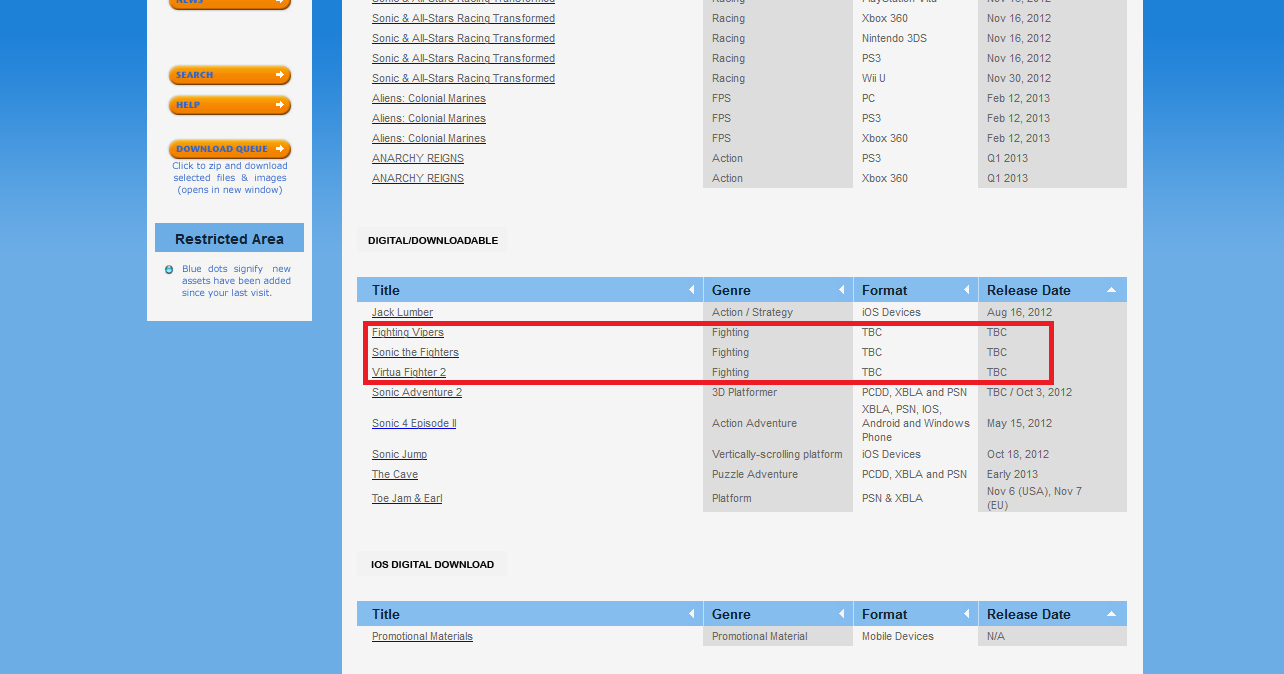1284x674 pixels.
Task: Open Sonic & All-Stars Racing Transformed Xbox 360 link
Action: coord(463,18)
